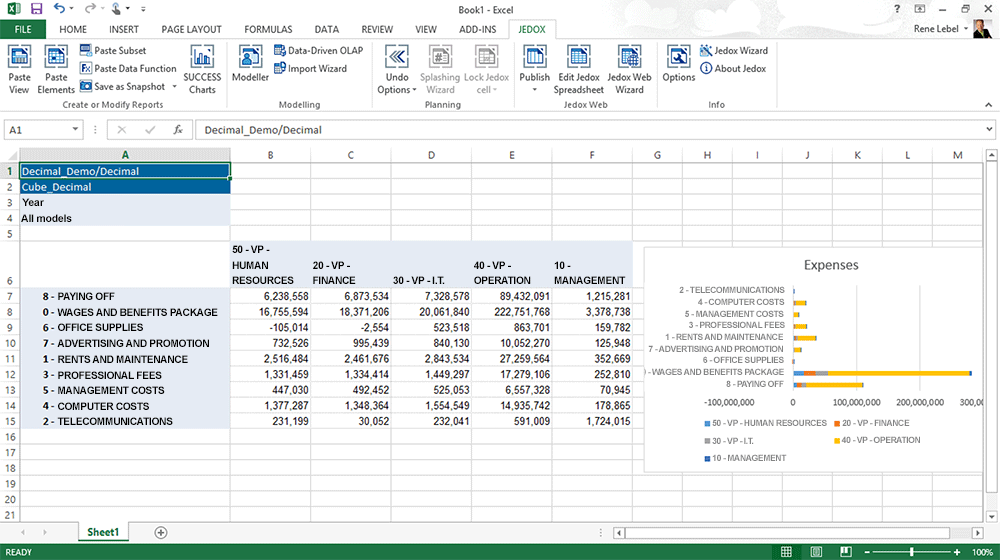Open SUCCESS Charts
This screenshot has height=560, width=1000.
pos(202,70)
